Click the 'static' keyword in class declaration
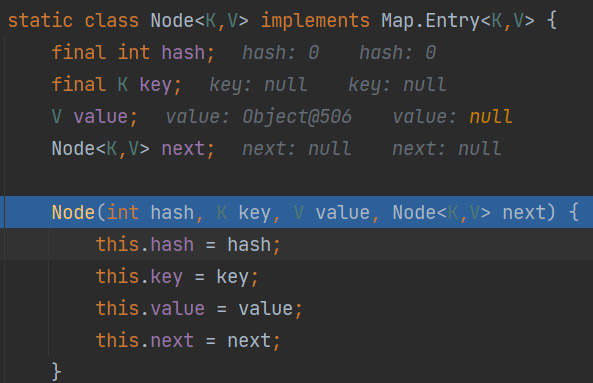This screenshot has width=593, height=383. (x=40, y=20)
